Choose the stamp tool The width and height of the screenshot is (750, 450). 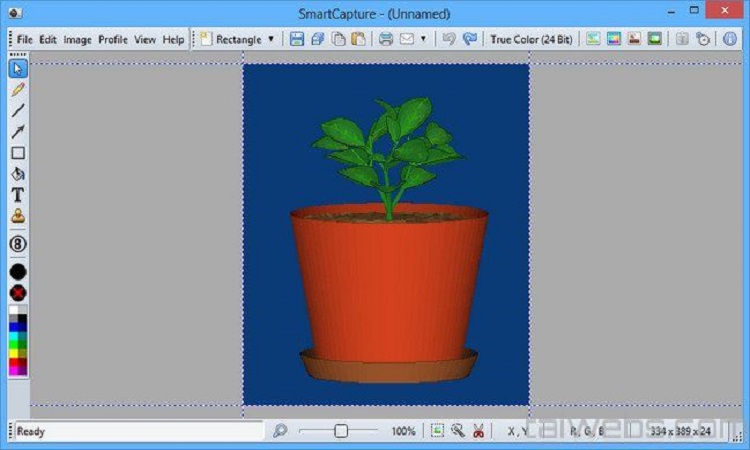tap(18, 216)
